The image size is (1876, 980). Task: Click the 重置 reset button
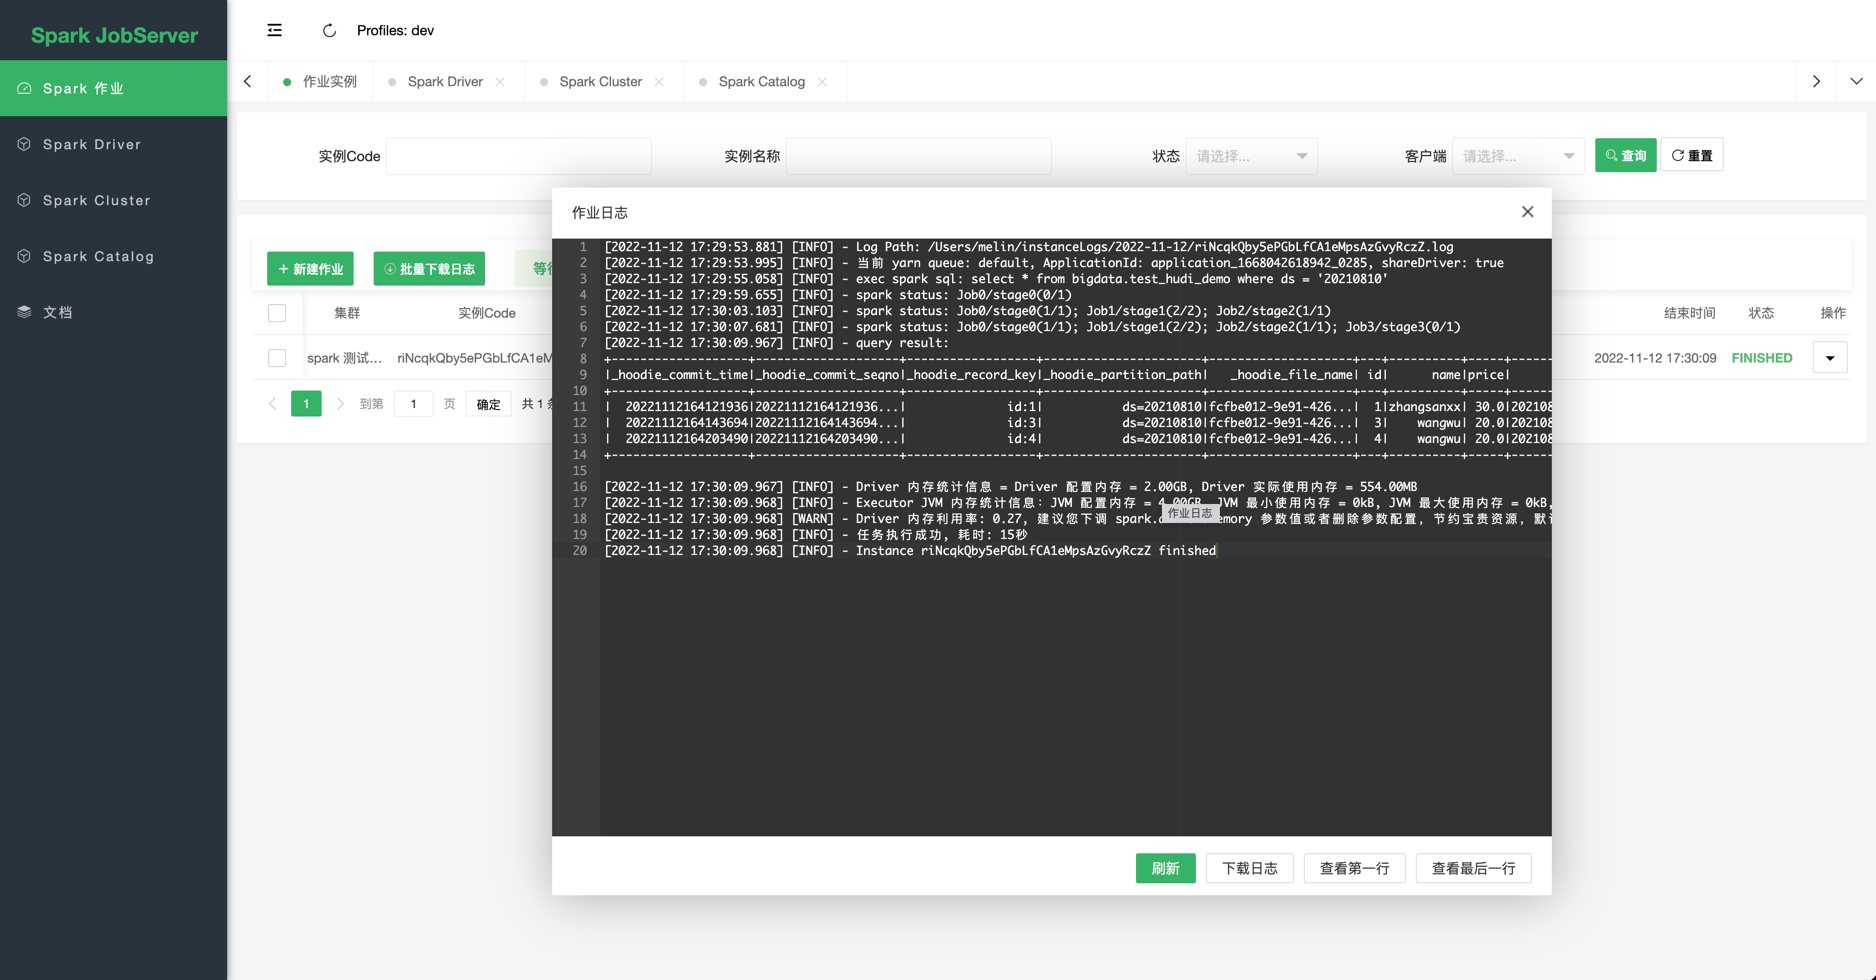click(1691, 156)
